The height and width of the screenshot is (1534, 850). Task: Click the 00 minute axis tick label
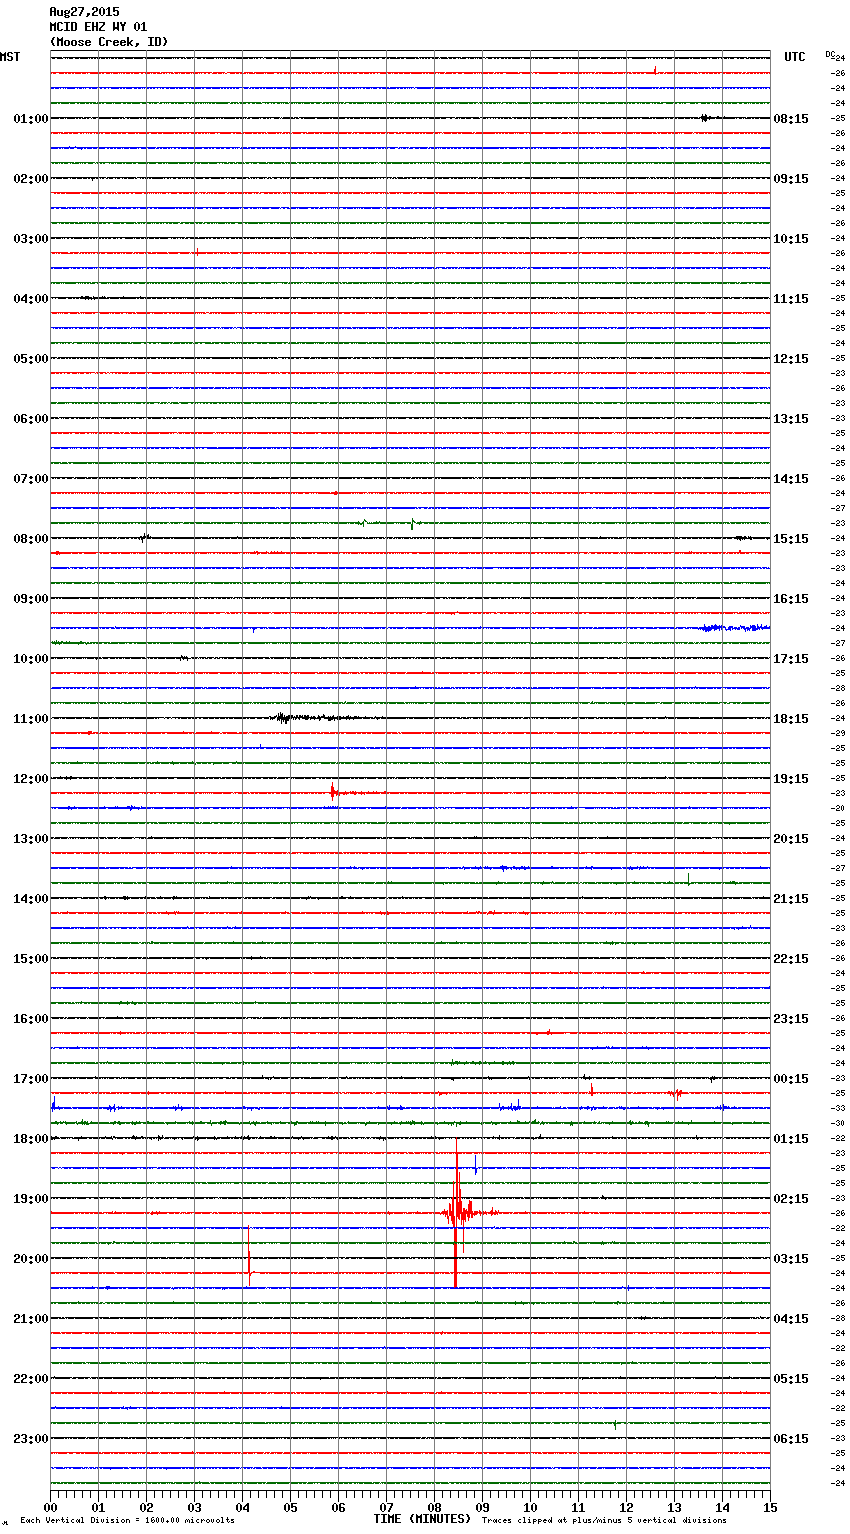(50, 1508)
